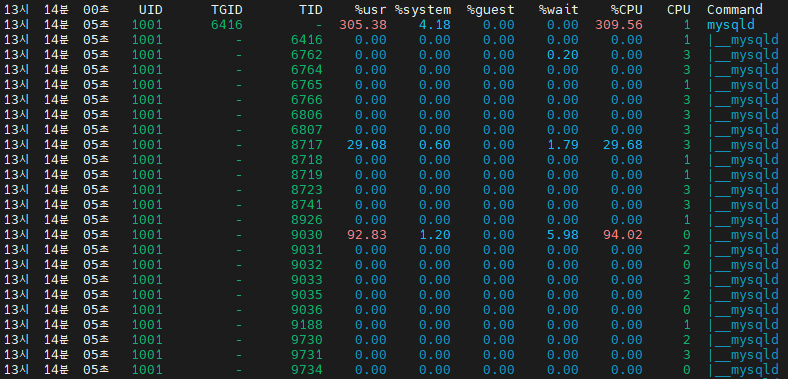Click the TID column header

311,10
